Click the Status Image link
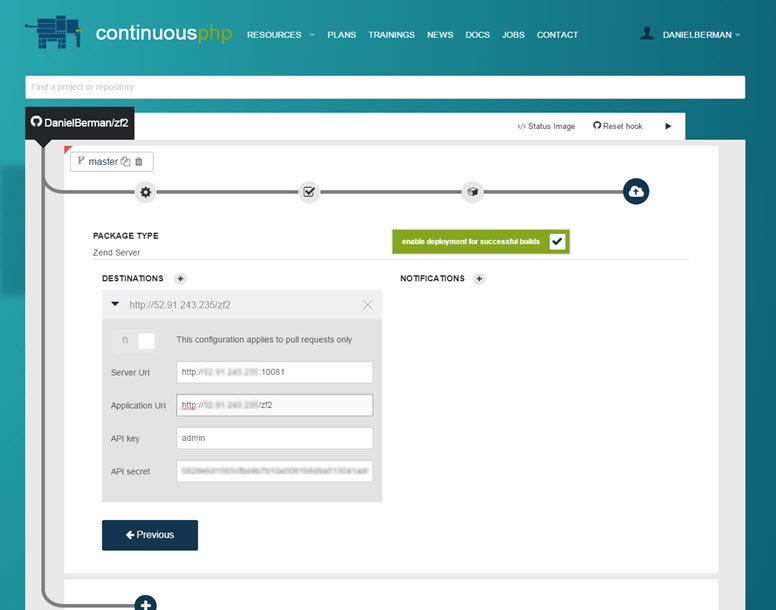The width and height of the screenshot is (776, 610). coord(546,126)
